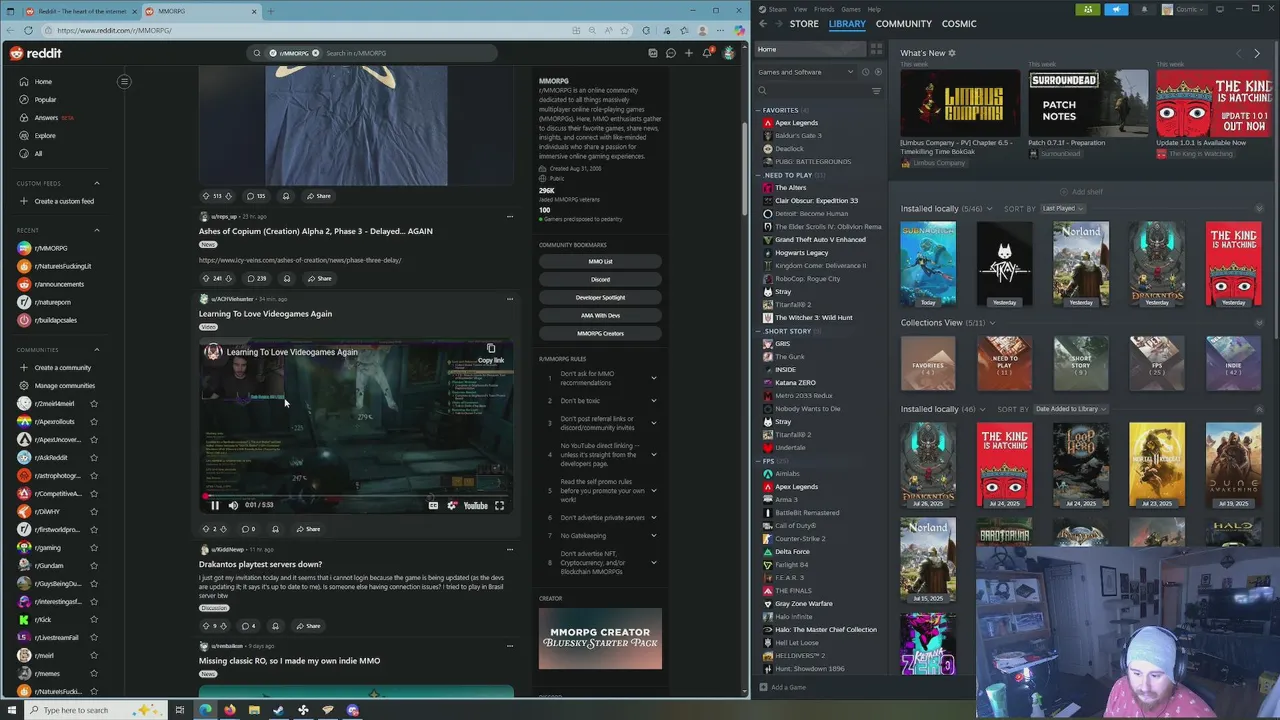Expand rule 7 No Gatekeeping
1280x720 pixels.
tap(654, 536)
